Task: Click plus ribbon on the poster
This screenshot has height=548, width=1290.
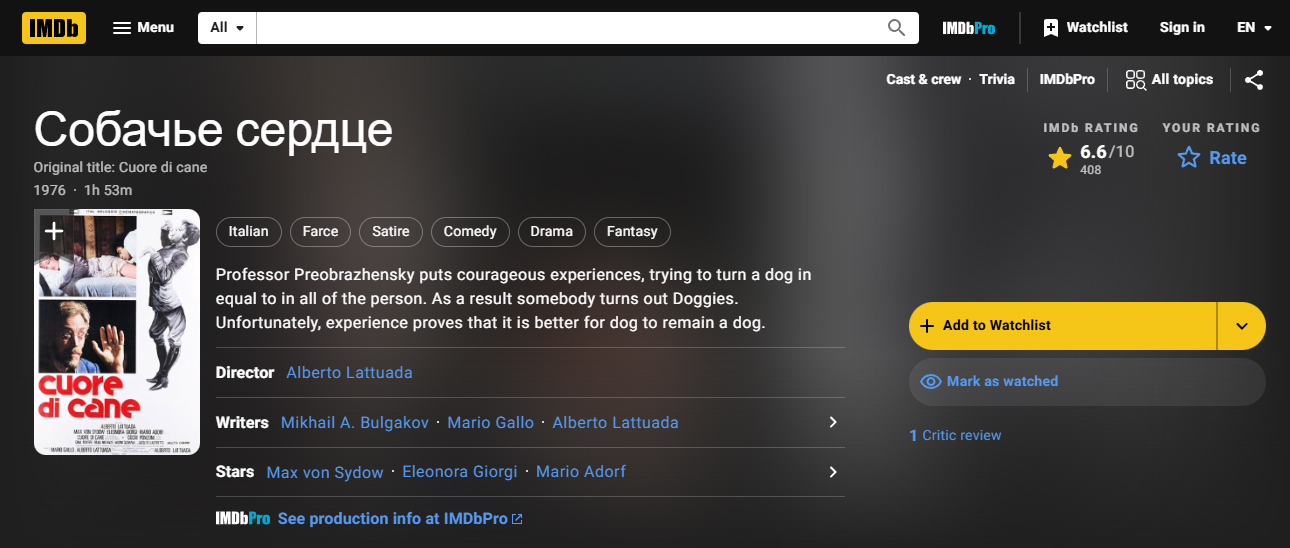Action: (x=53, y=231)
